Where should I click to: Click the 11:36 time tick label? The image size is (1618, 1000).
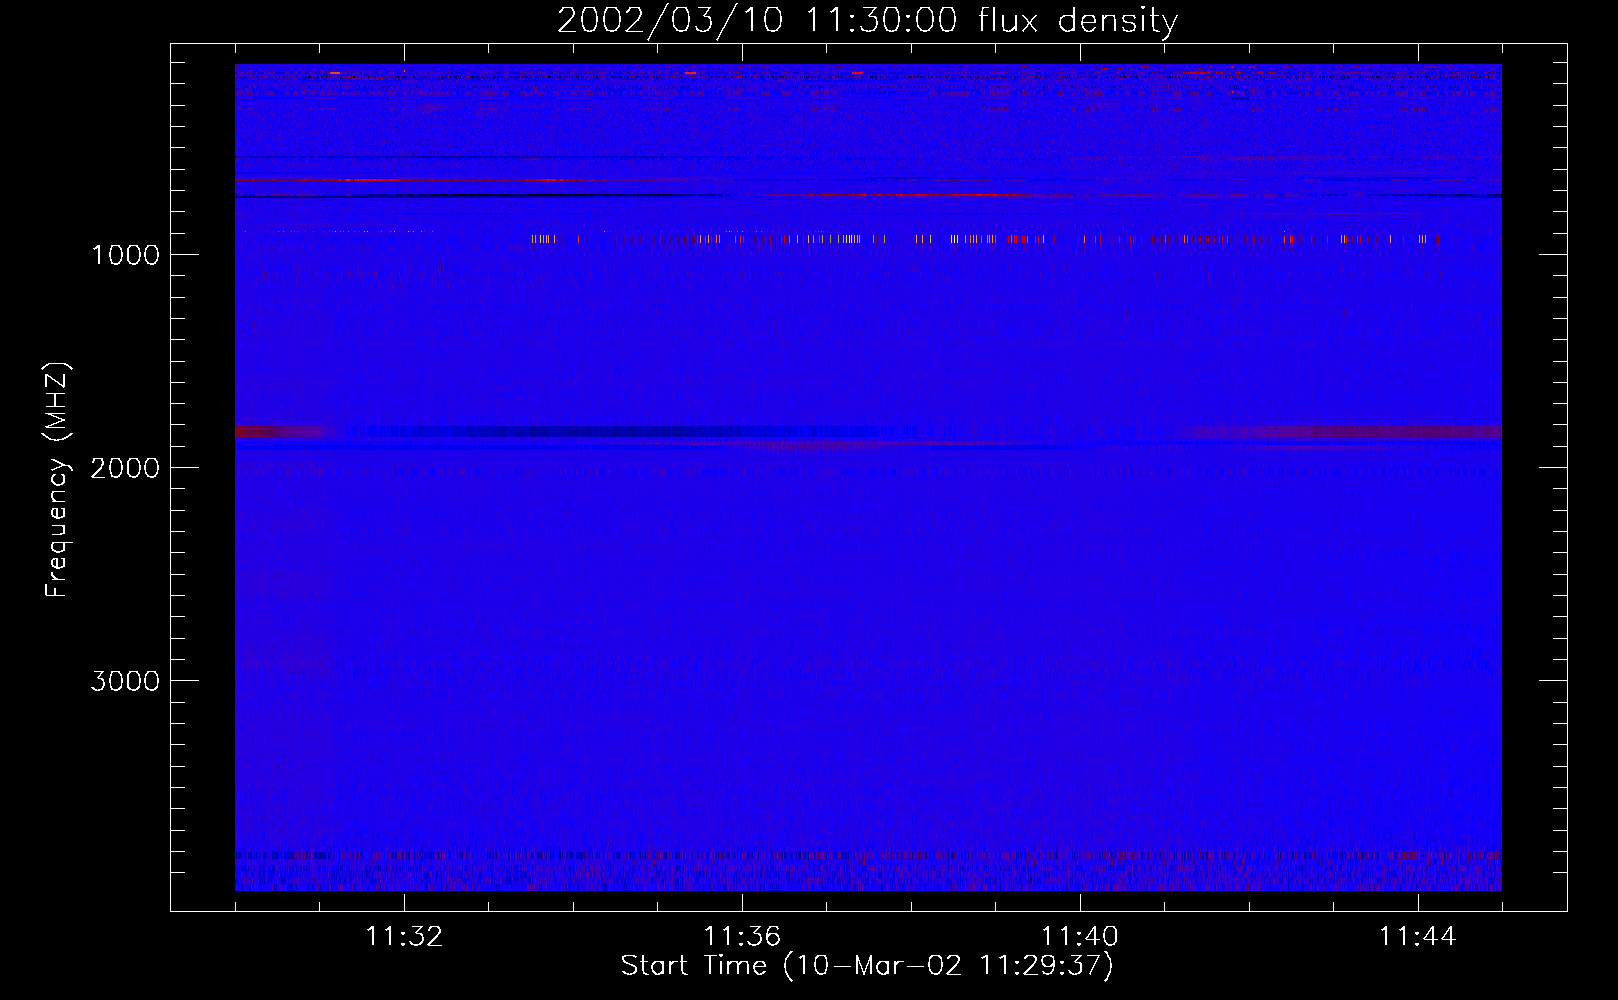tap(742, 937)
